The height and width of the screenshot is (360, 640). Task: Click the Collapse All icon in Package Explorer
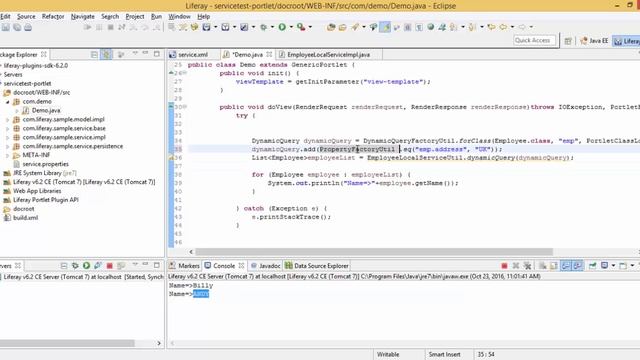point(94,54)
